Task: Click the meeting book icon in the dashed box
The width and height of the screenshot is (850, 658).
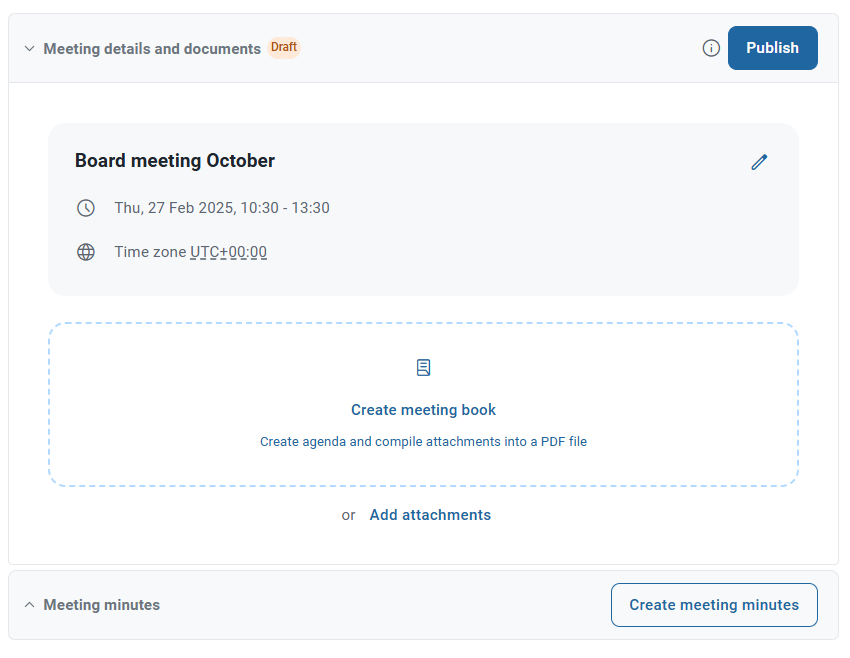Action: [423, 368]
